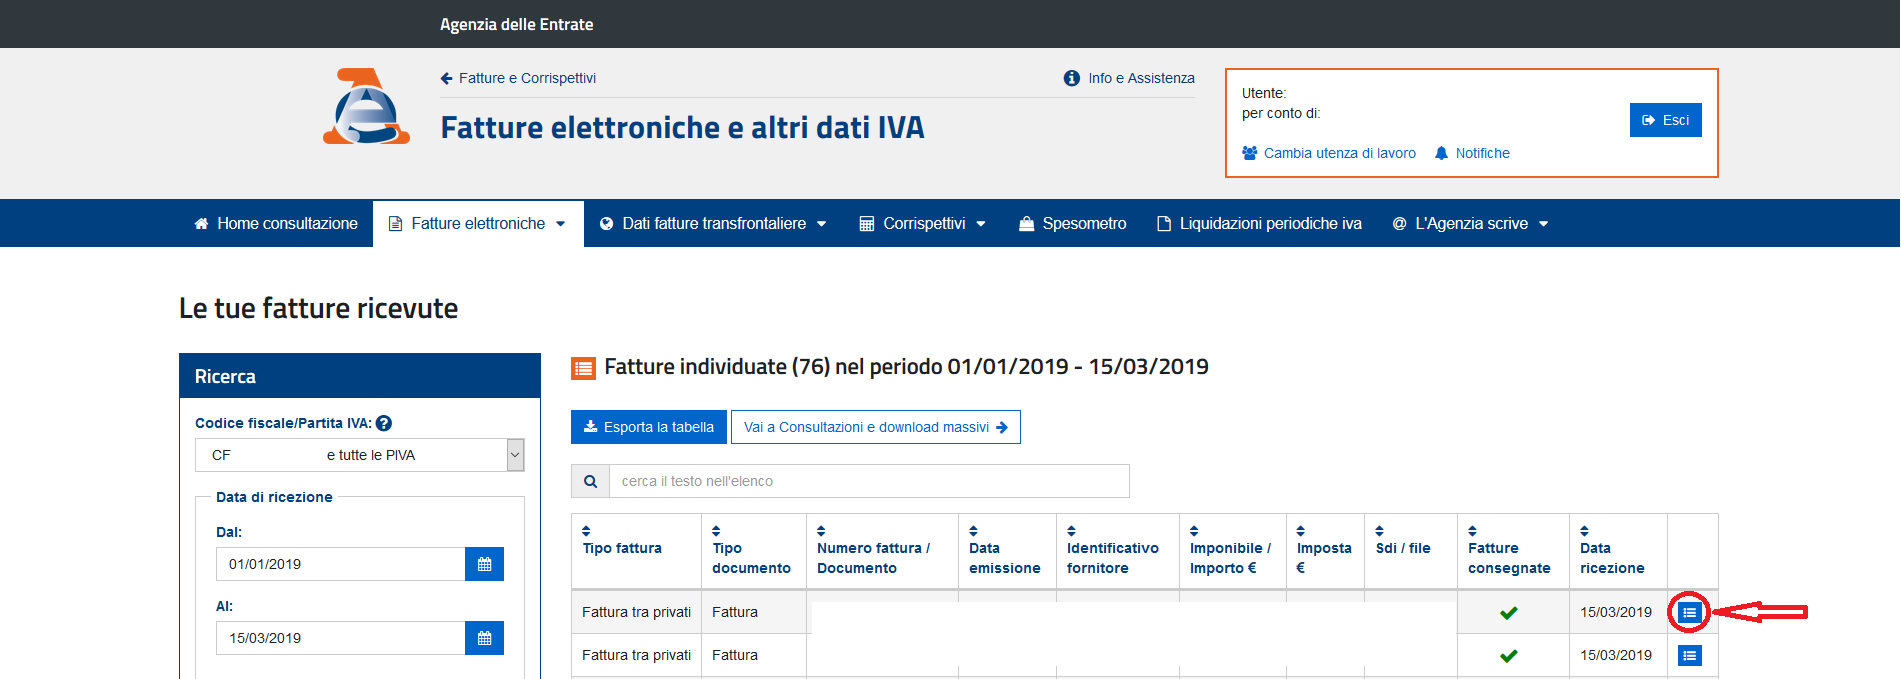The image size is (1901, 679).
Task: Click the Agenzia delle Entrate top bar text
Action: click(x=516, y=24)
